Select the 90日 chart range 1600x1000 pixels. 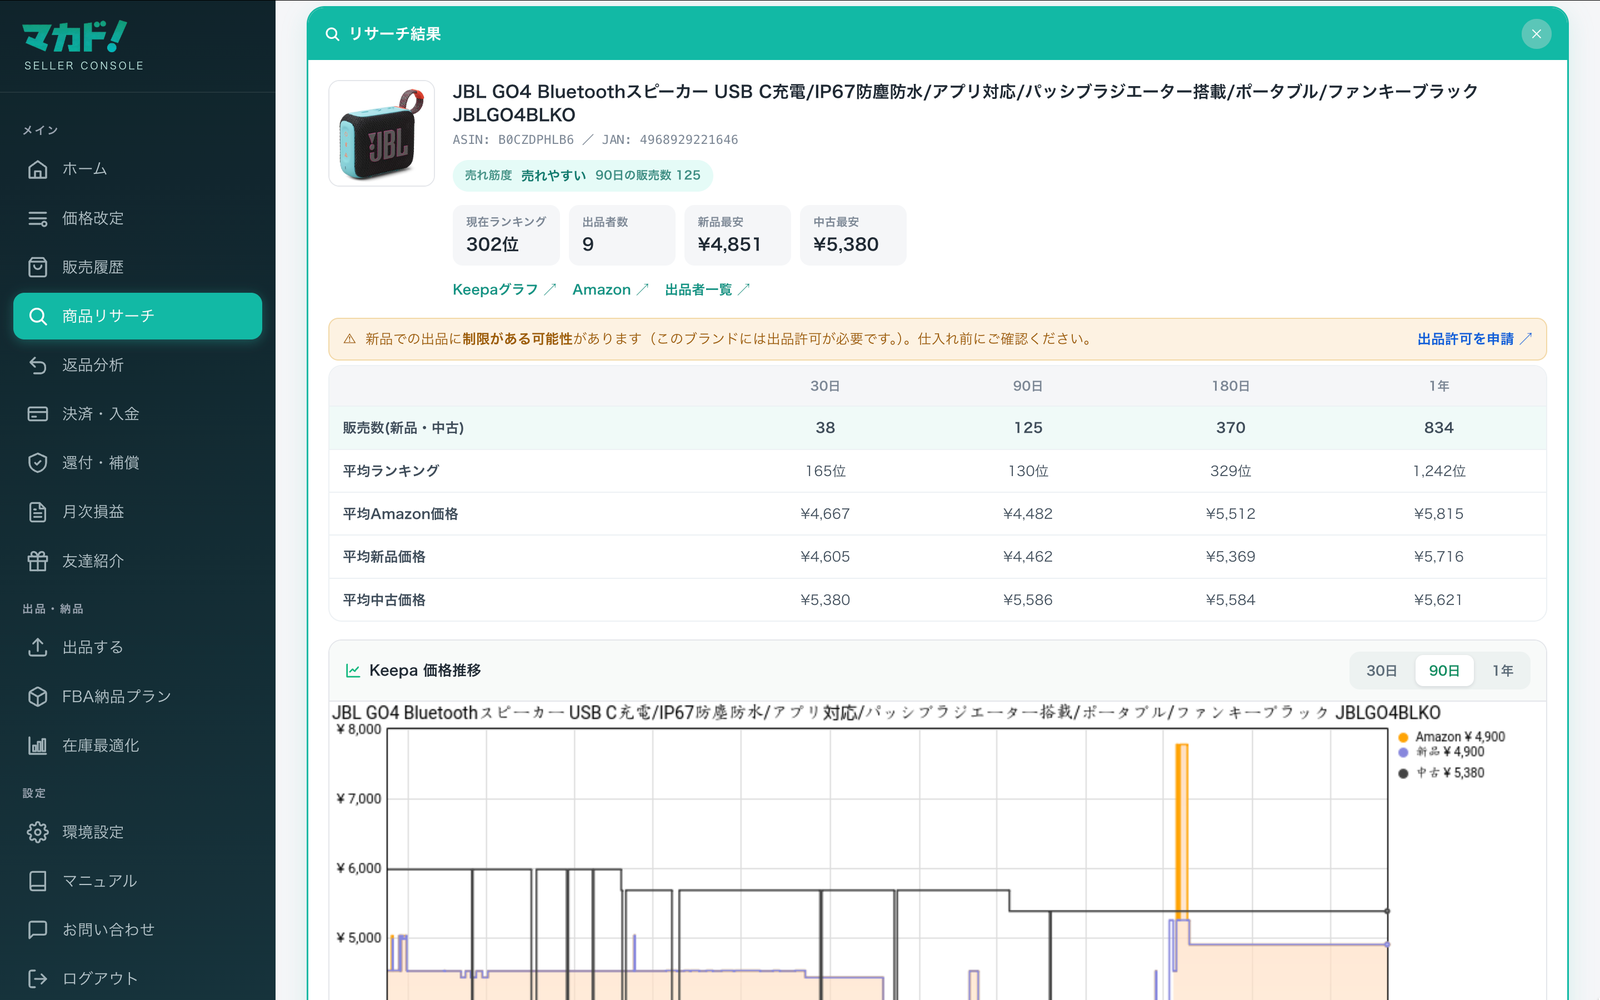pos(1444,671)
